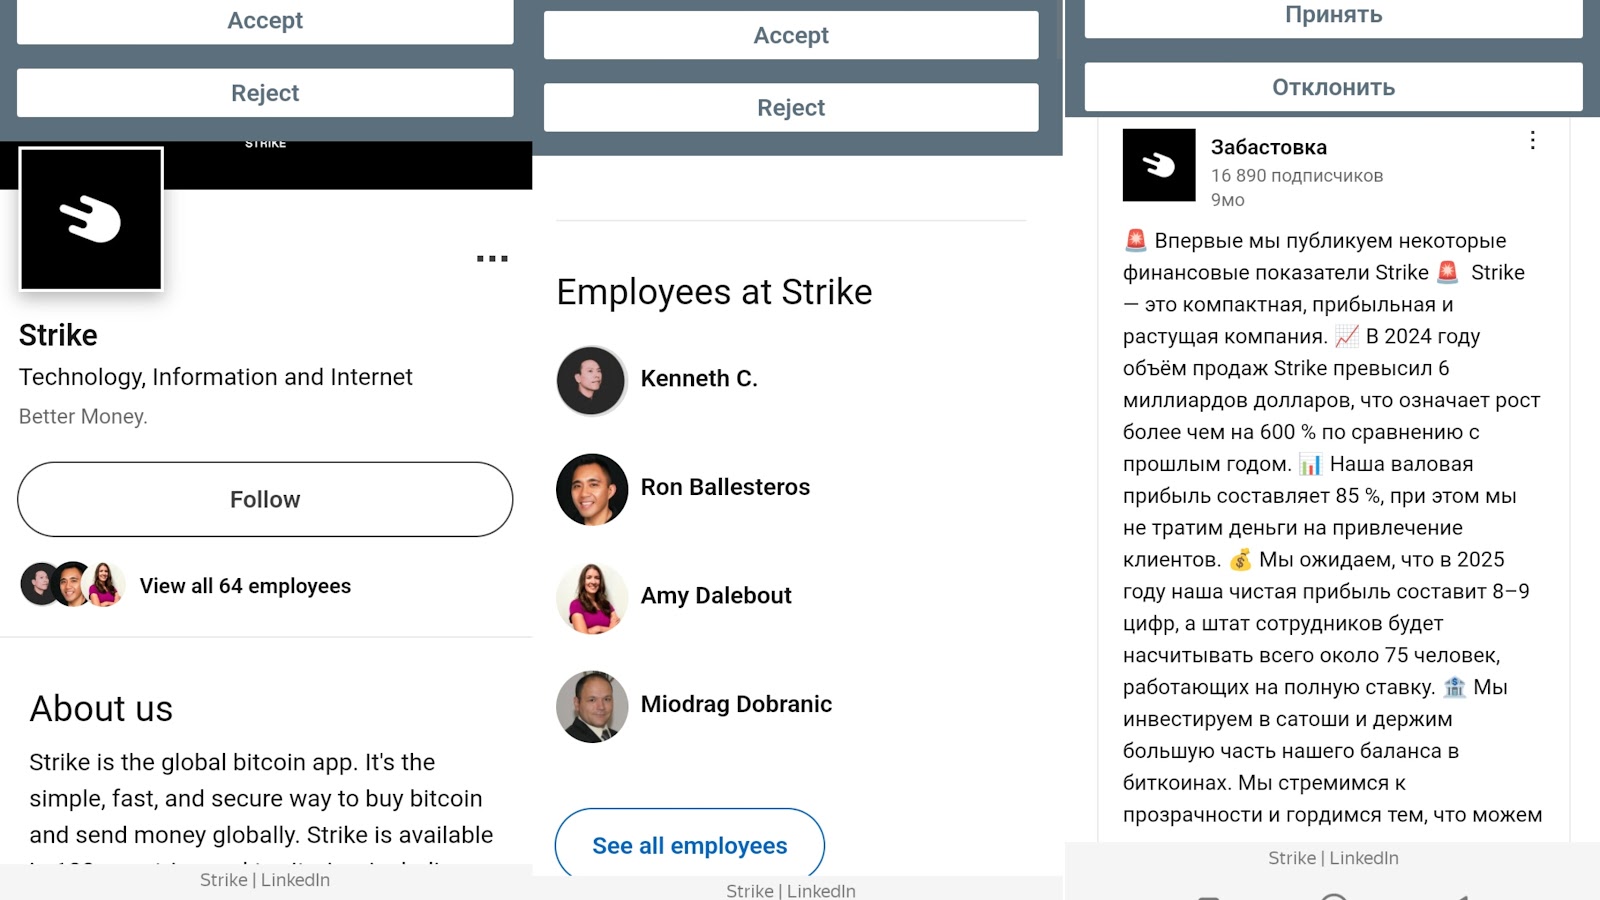Select the name Amy Dalebout

coord(716,596)
